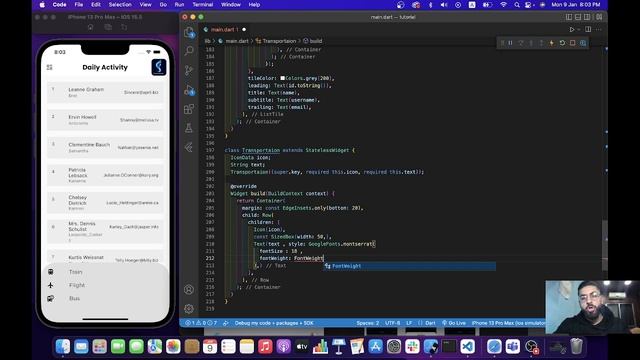This screenshot has width=640, height=360.
Task: Pick device iPhone 13 Pro Max in status bar
Action: [508, 323]
